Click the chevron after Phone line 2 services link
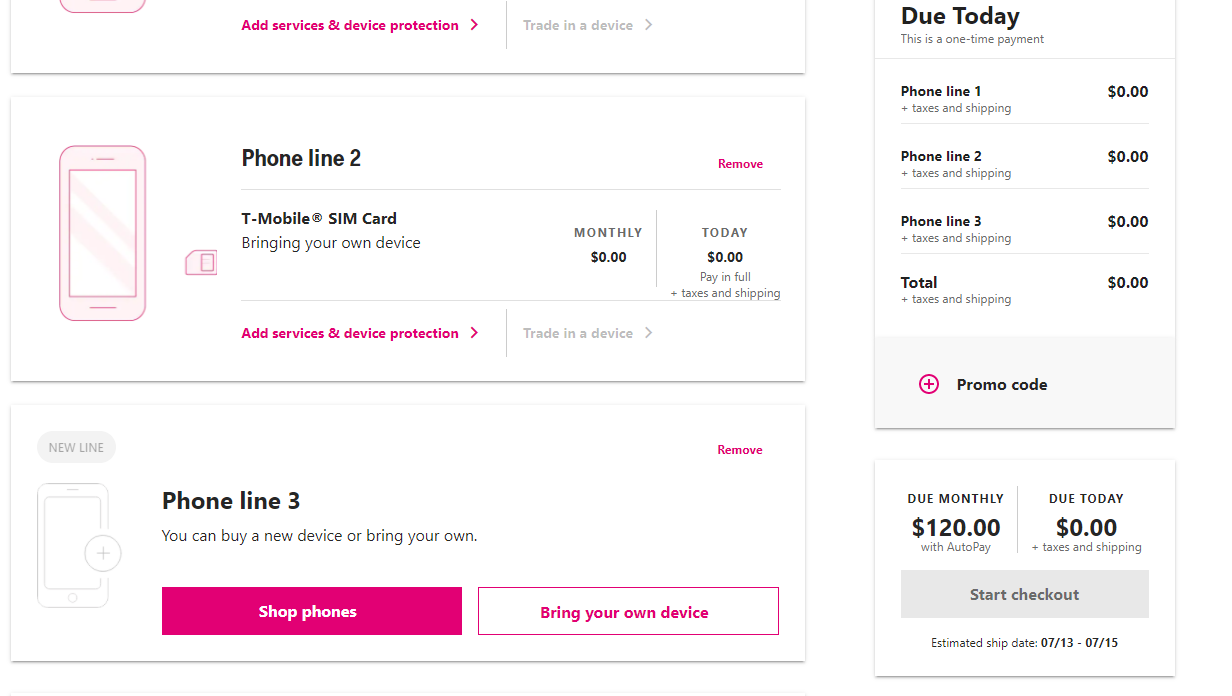Viewport: 1232px width, 696px height. (x=474, y=333)
